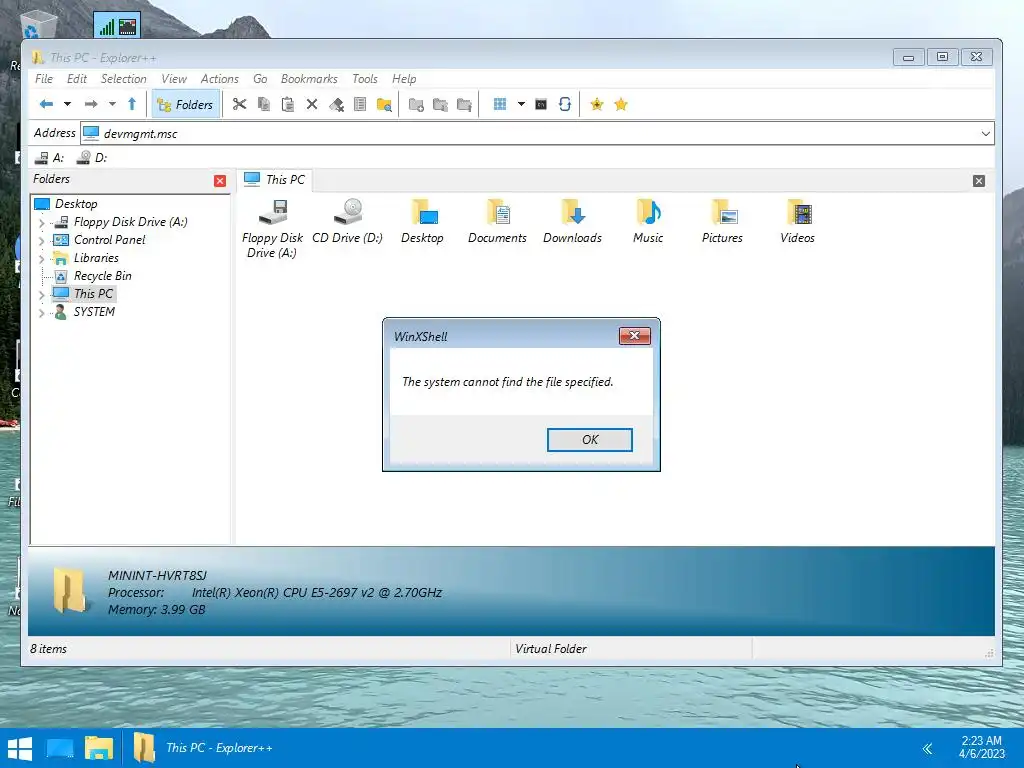Select the Desktop folder icon
The image size is (1024, 768).
point(422,221)
